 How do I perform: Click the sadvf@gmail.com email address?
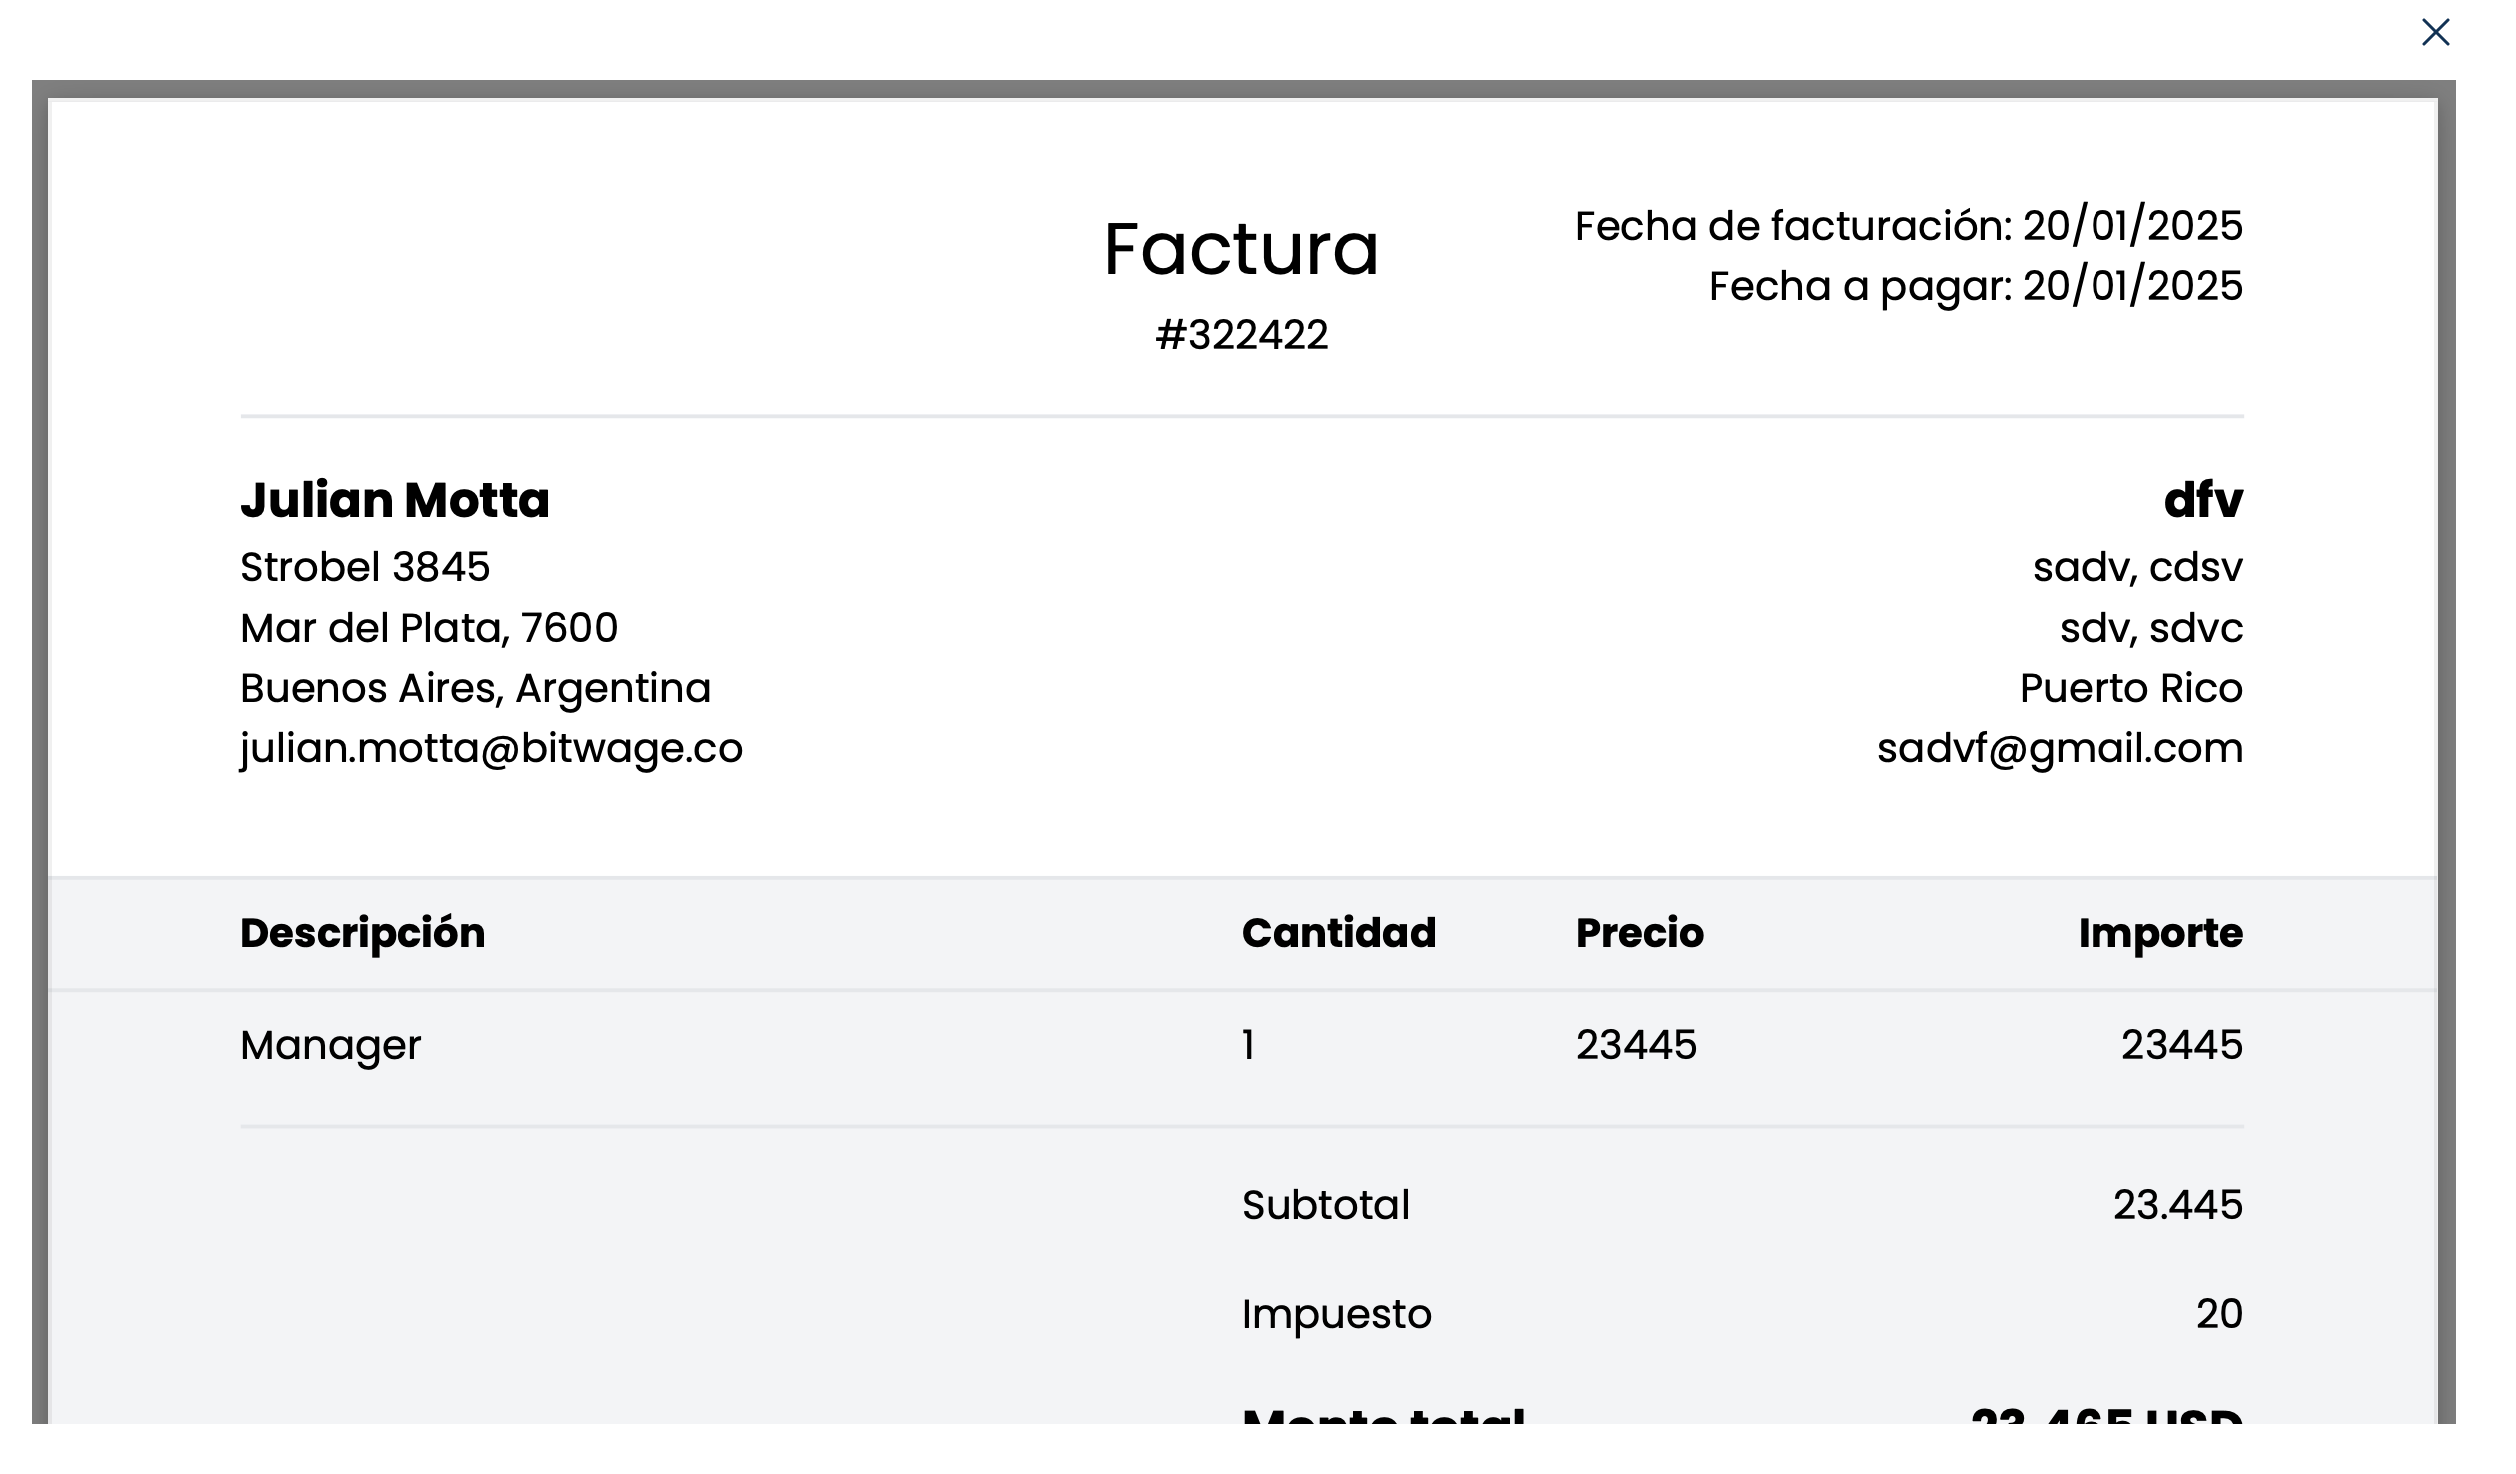tap(2059, 748)
